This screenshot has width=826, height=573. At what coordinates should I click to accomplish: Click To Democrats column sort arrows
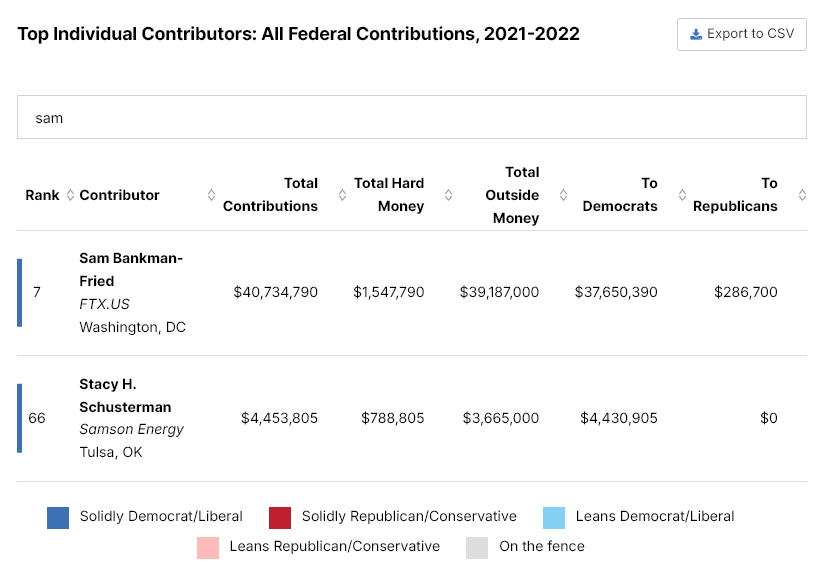pos(682,195)
